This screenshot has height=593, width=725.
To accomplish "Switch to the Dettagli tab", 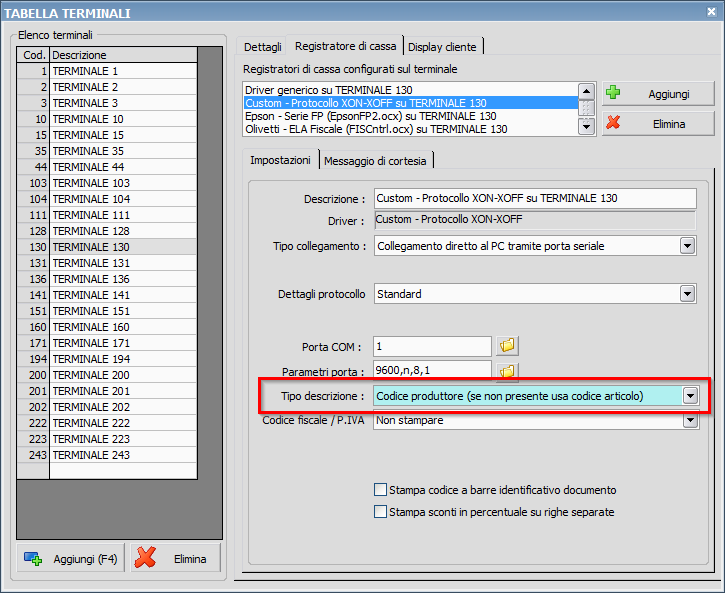I will pos(262,47).
